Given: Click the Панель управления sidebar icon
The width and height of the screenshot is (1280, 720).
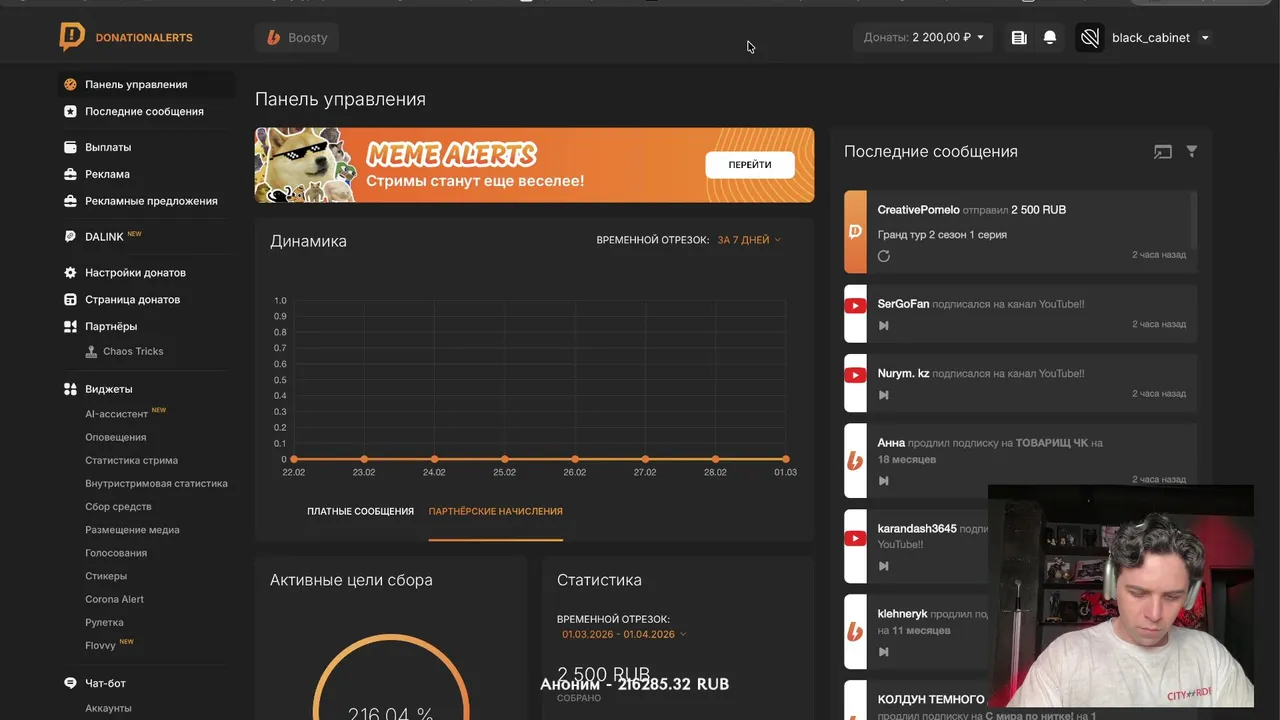Looking at the screenshot, I should pyautogui.click(x=70, y=85).
